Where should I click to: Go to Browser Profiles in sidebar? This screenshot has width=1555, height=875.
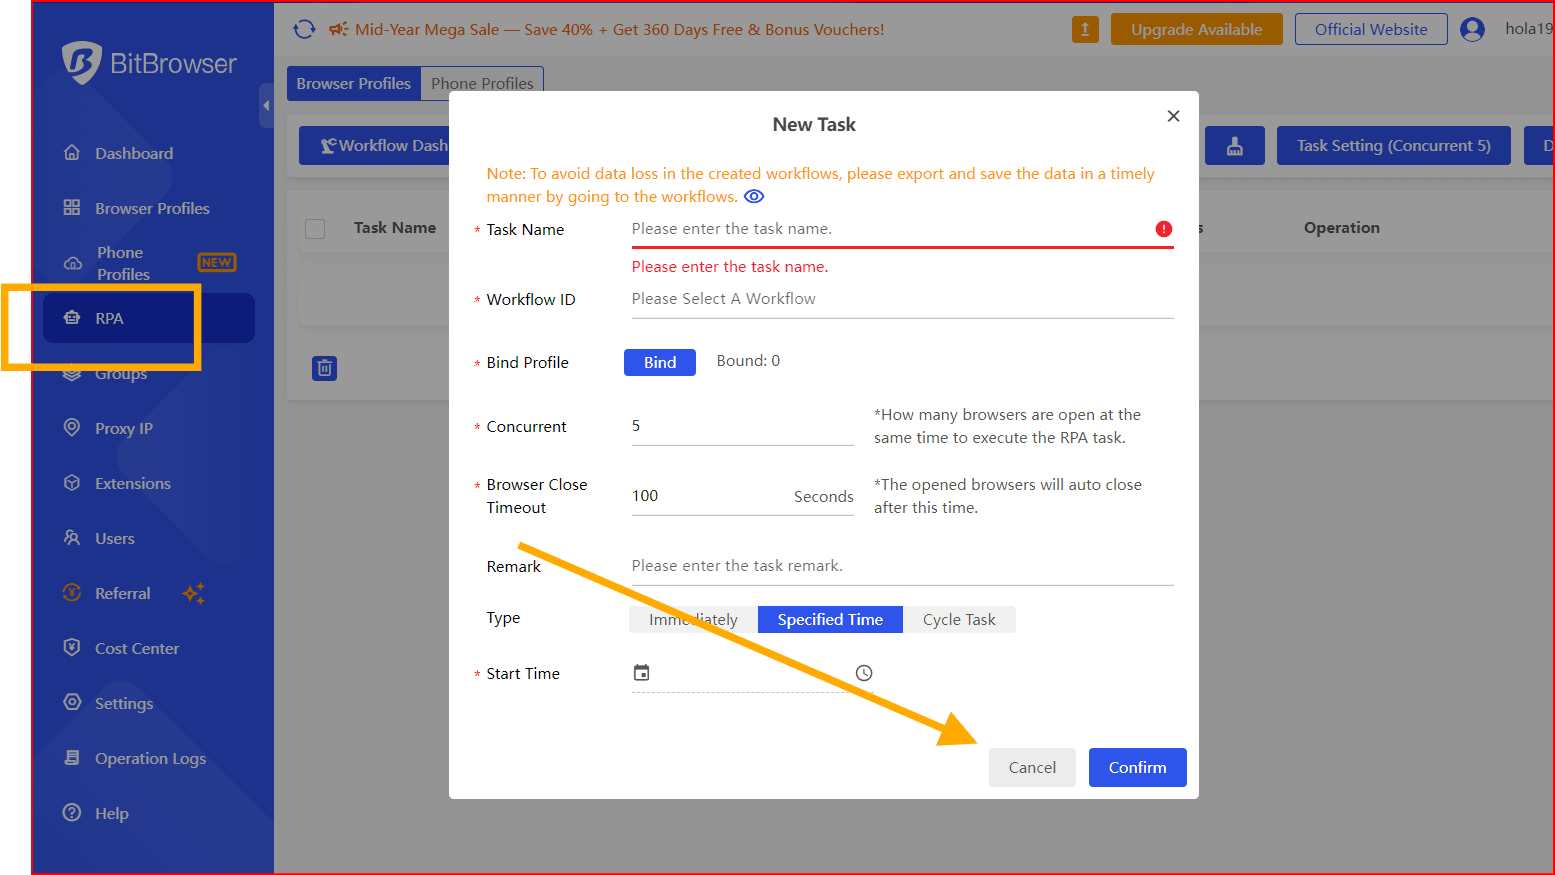pyautogui.click(x=152, y=208)
